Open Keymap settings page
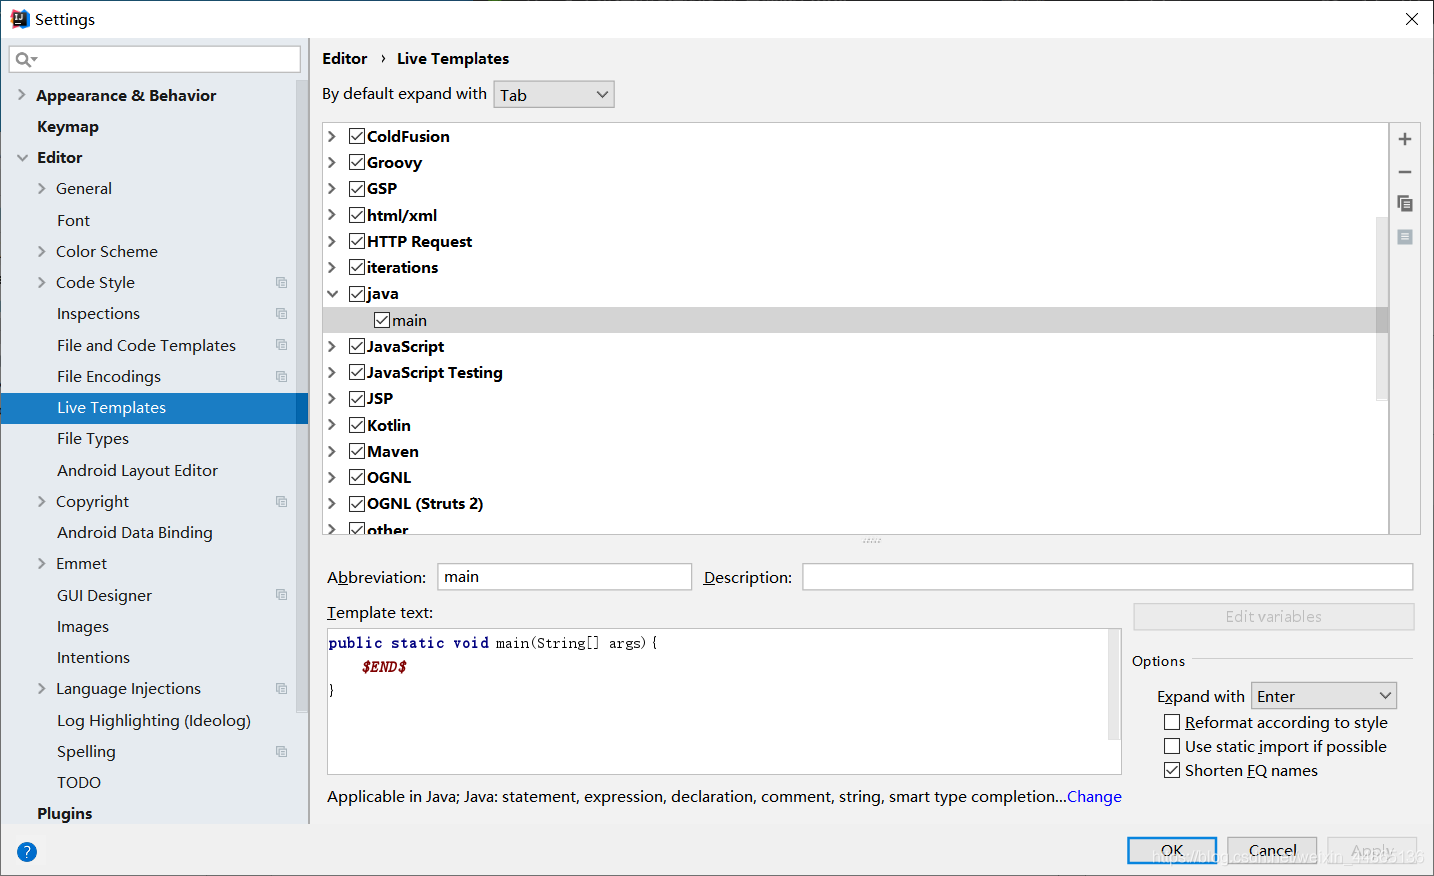 68,127
